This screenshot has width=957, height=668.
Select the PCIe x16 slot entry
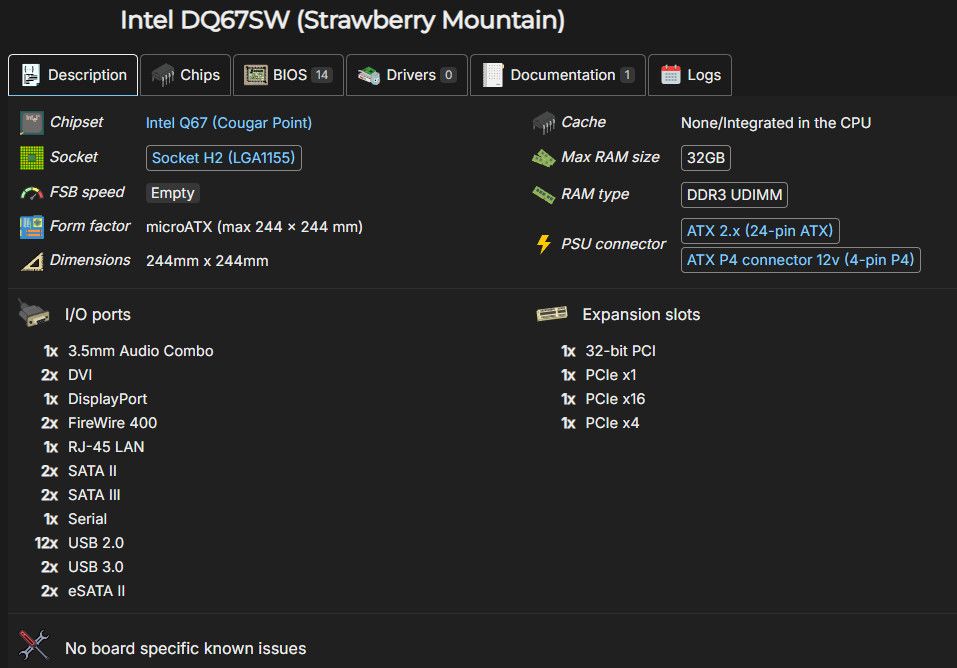[615, 399]
